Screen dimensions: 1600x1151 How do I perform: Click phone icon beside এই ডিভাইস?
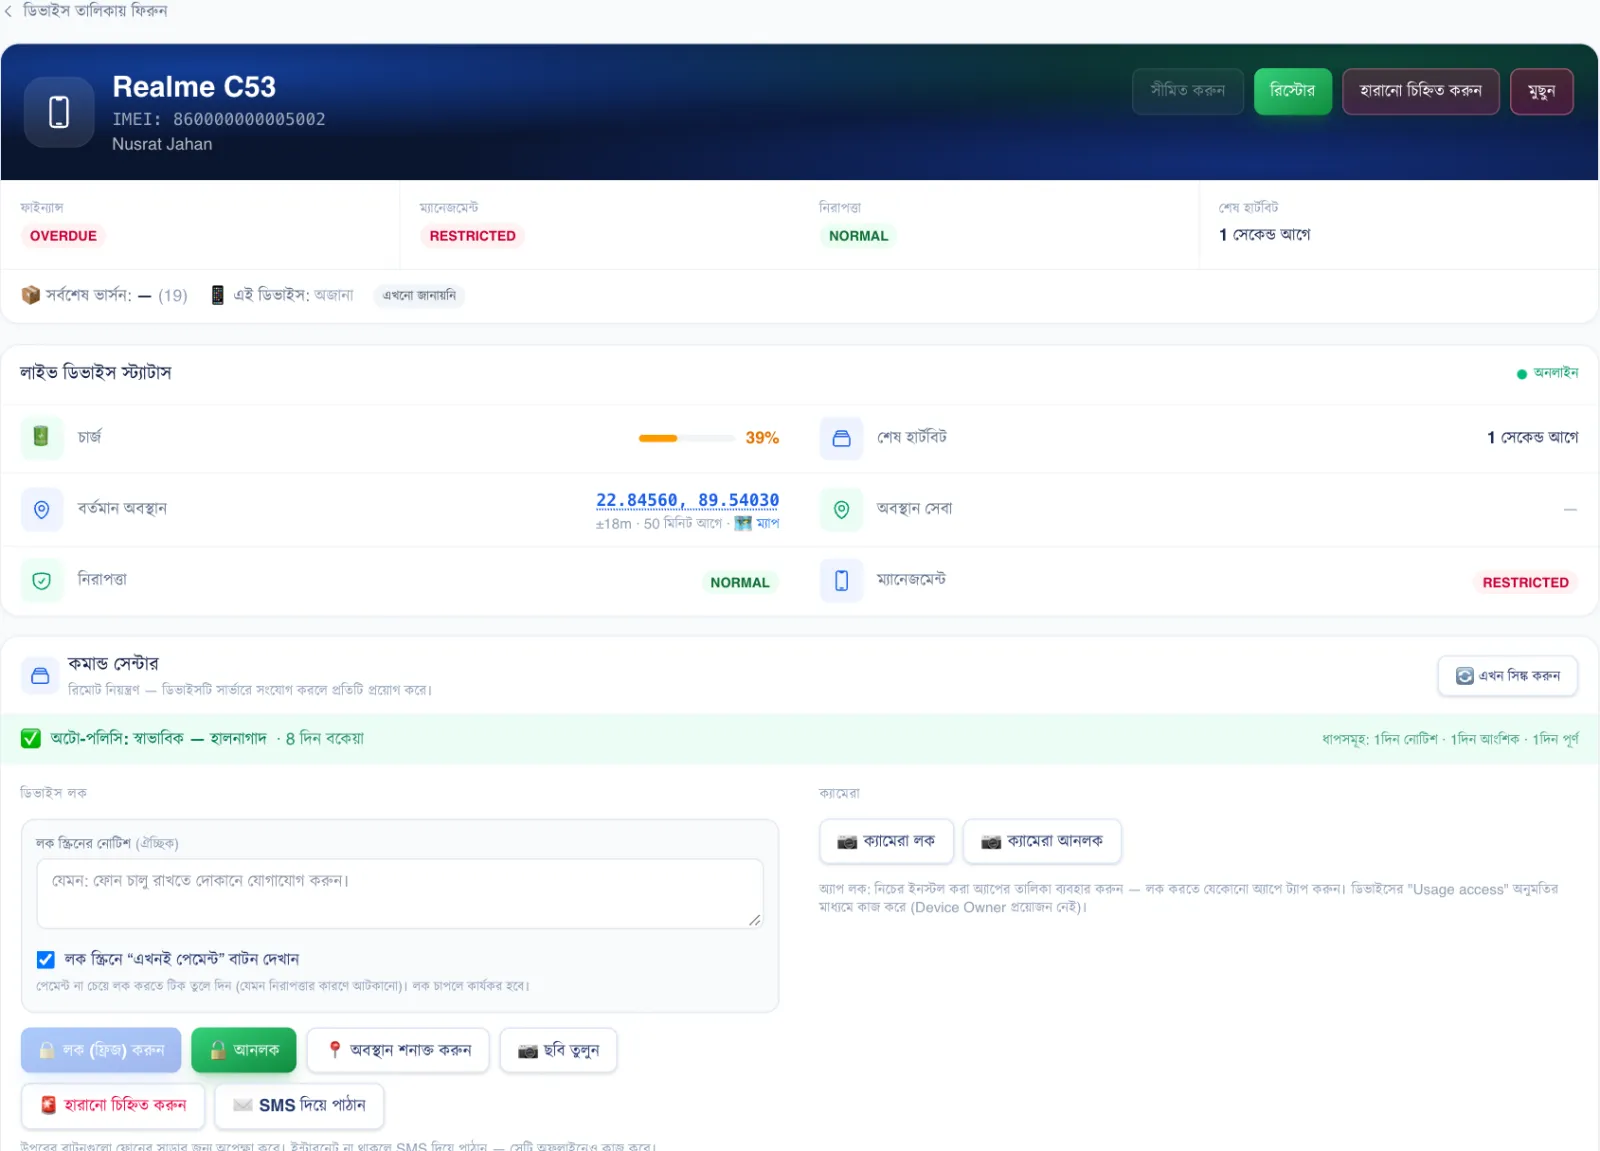217,295
